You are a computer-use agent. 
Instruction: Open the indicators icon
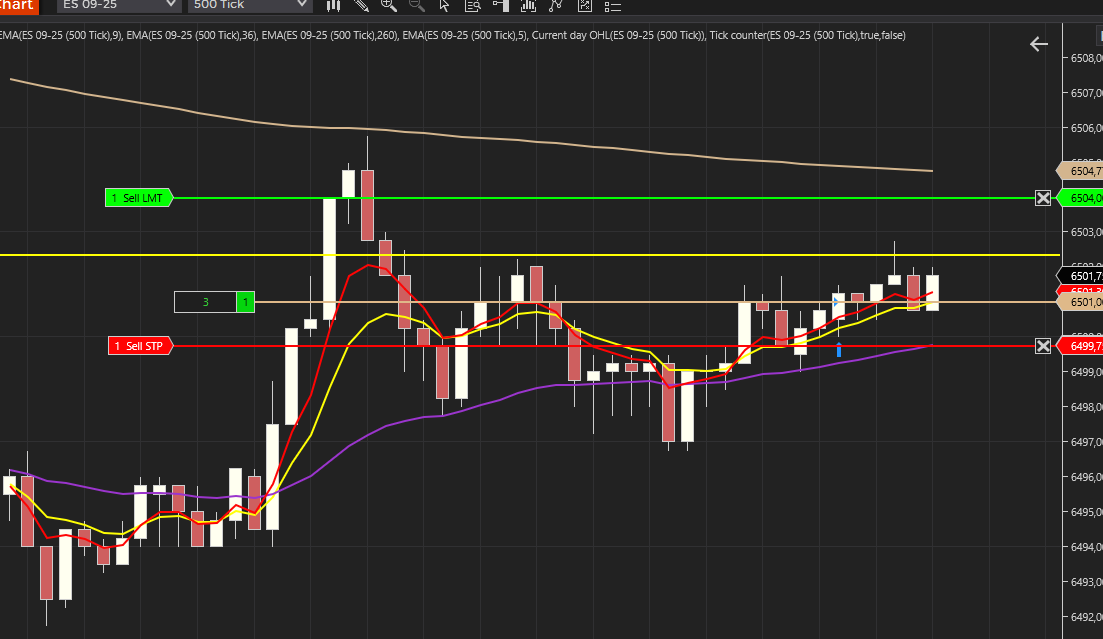528,6
